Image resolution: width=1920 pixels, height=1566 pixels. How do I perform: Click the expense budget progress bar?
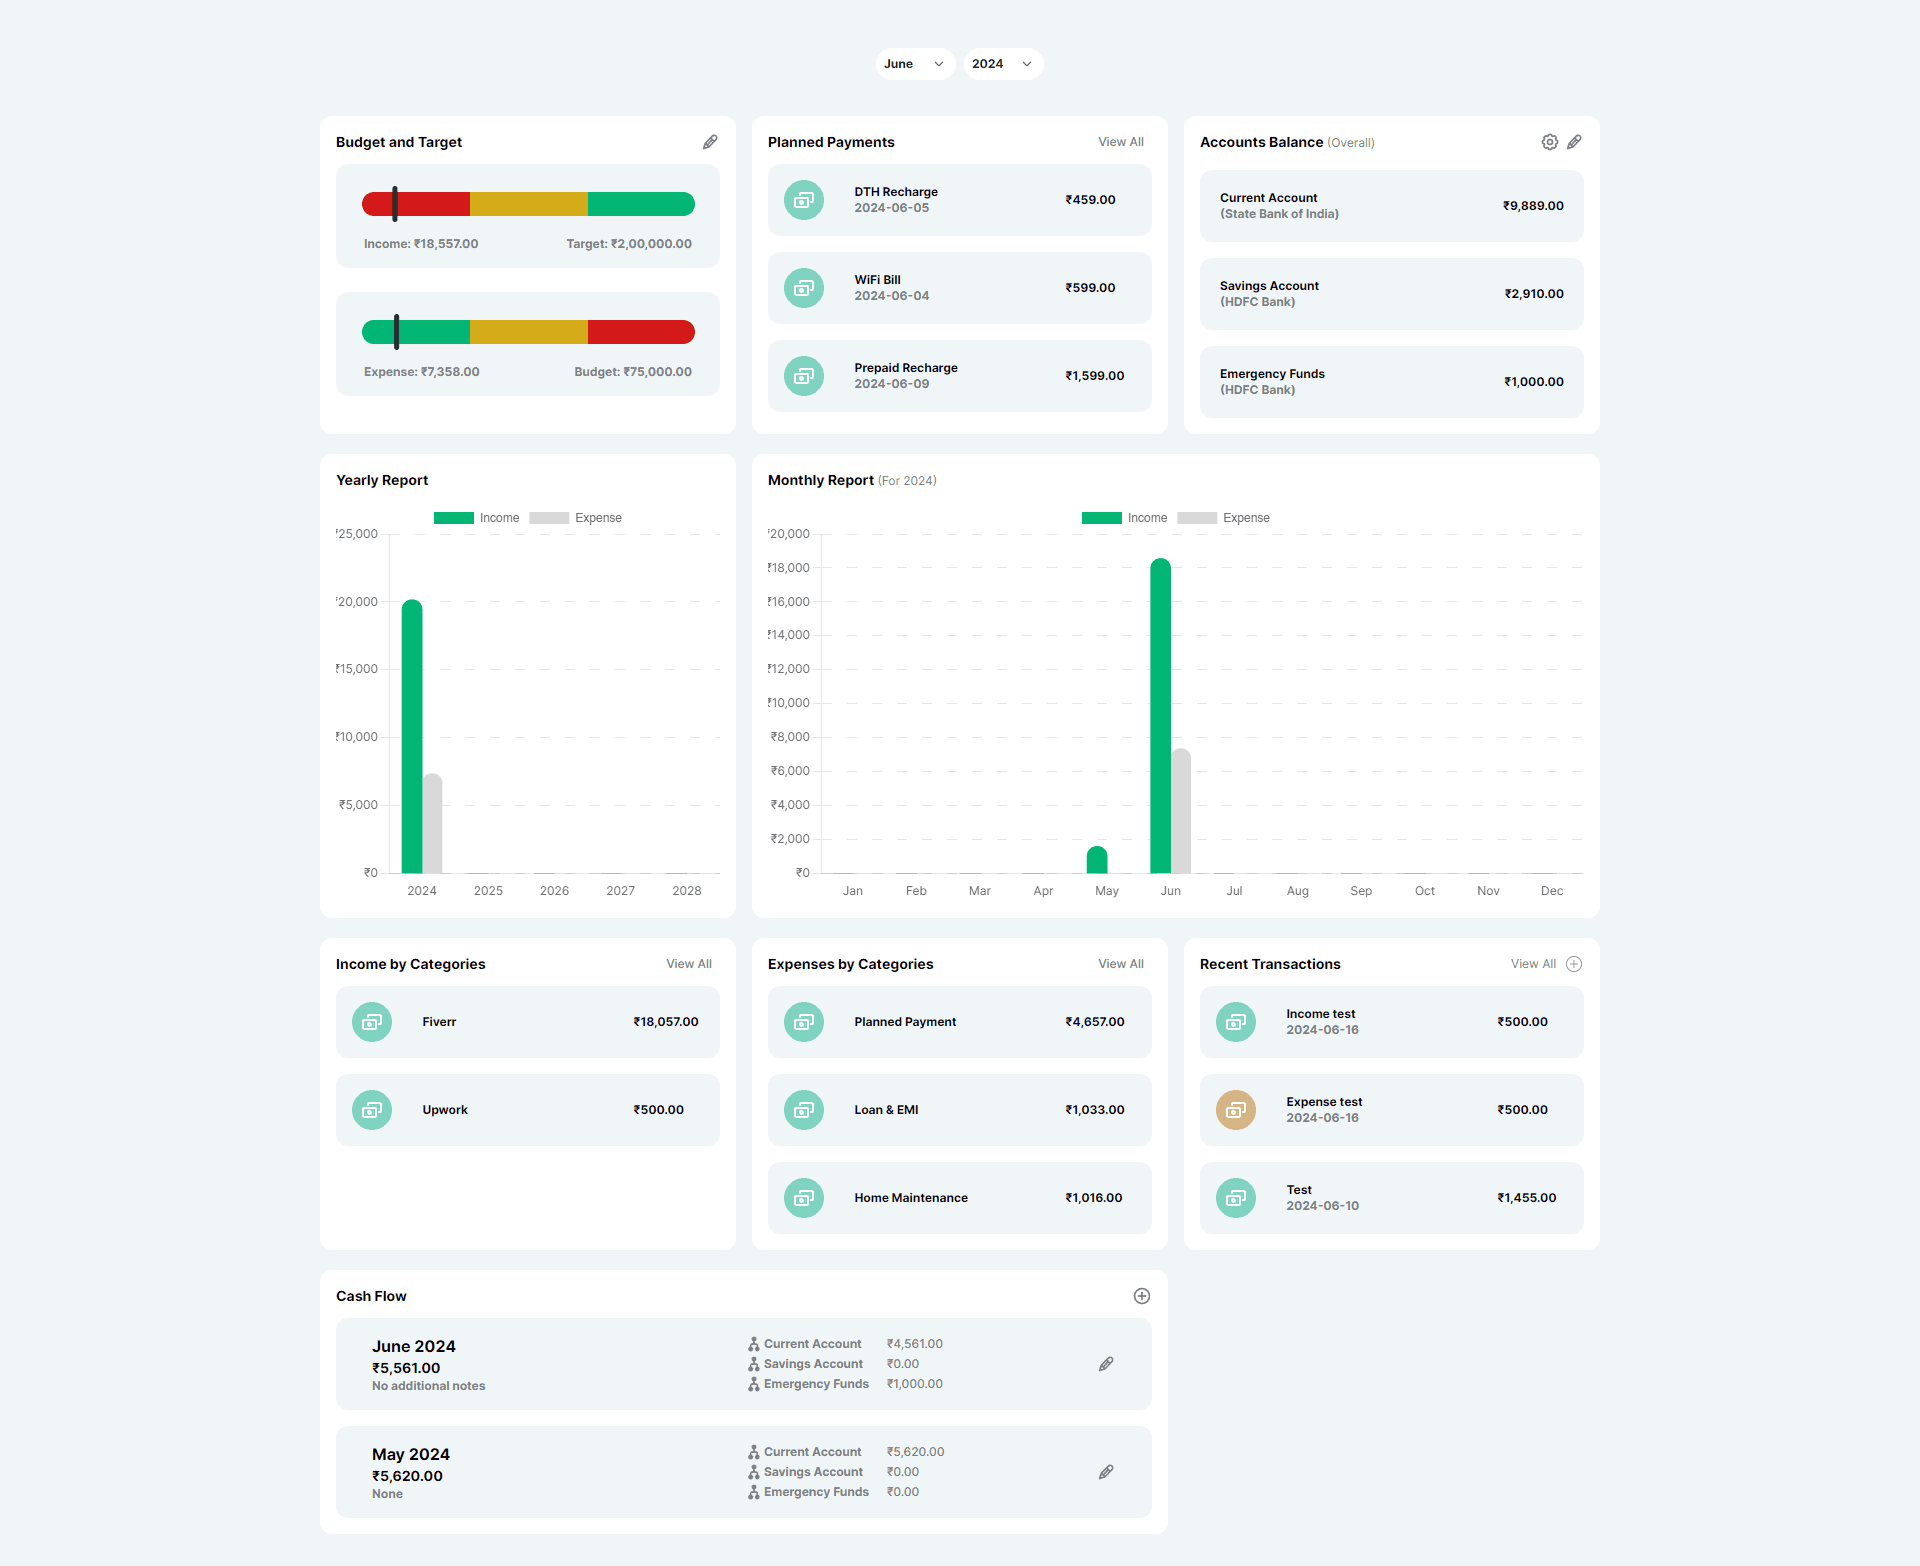click(530, 330)
